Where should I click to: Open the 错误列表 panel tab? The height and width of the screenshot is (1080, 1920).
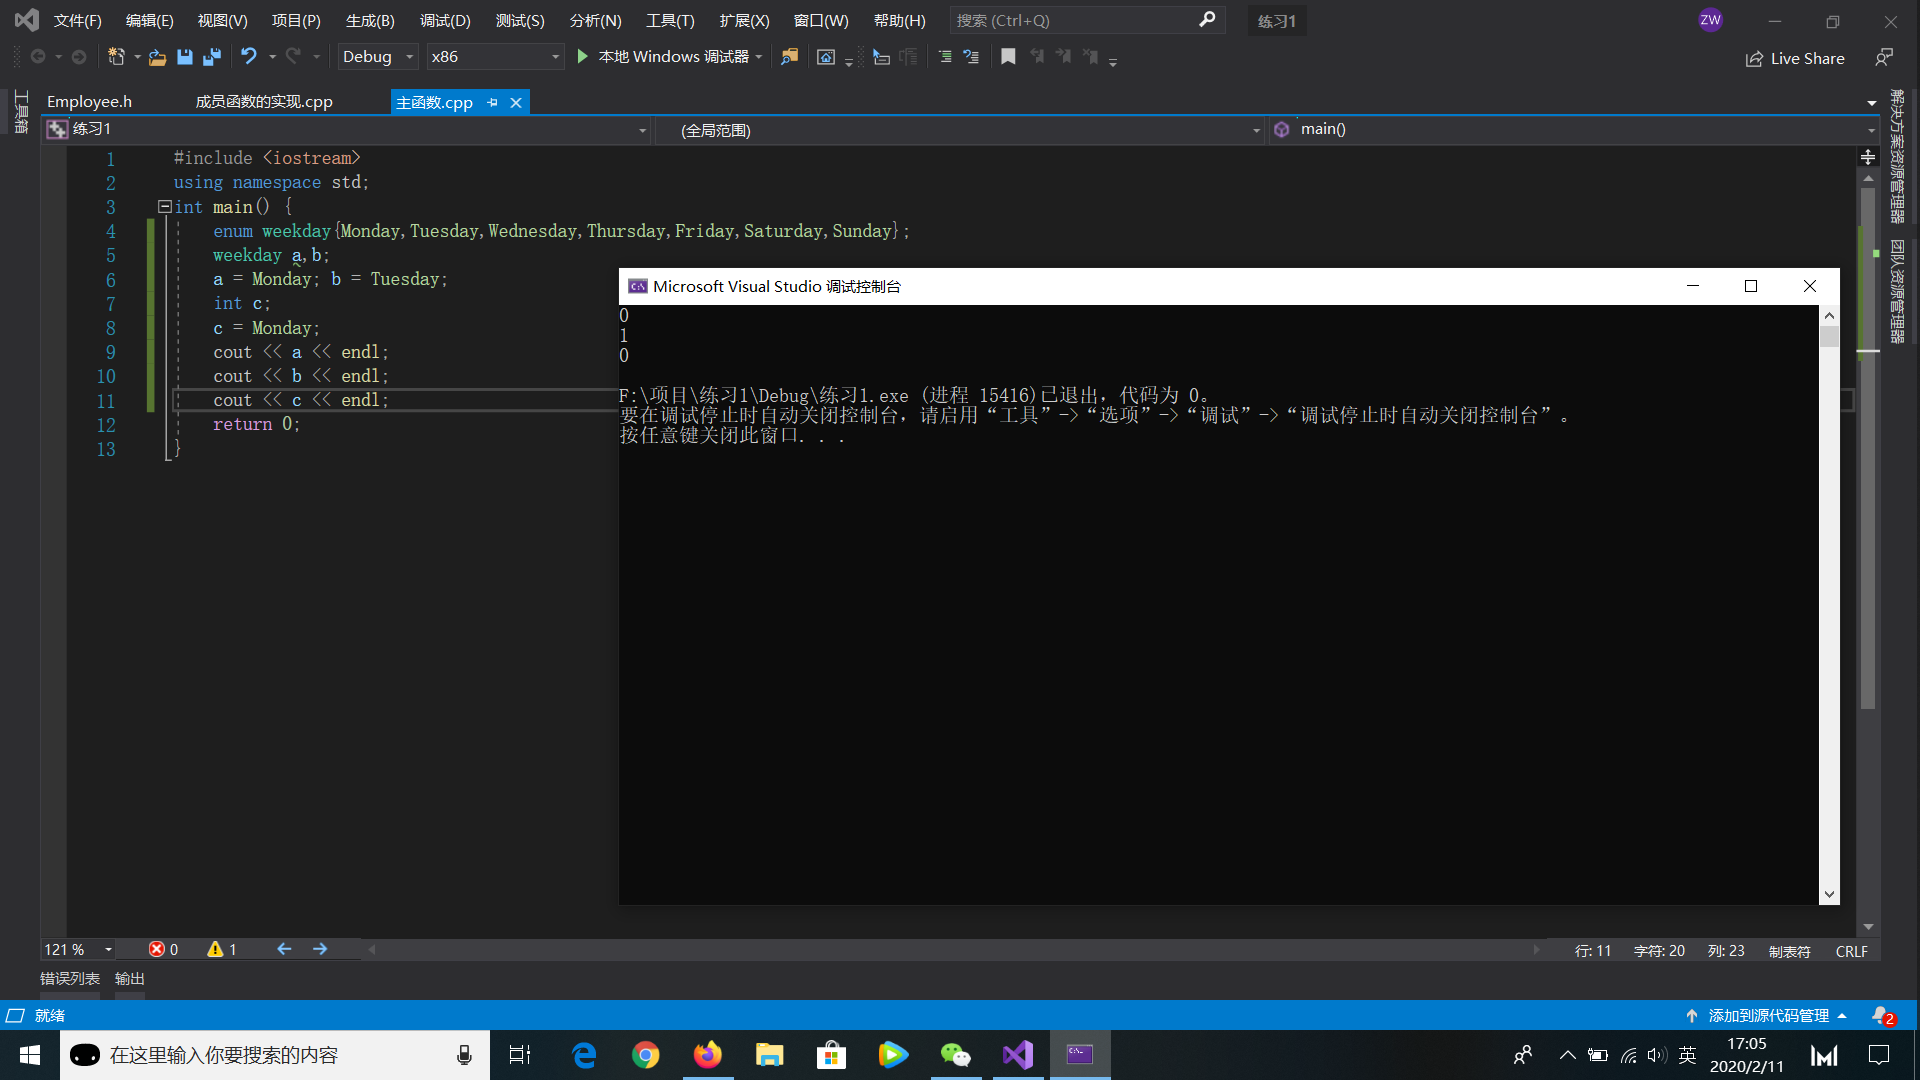(x=70, y=978)
